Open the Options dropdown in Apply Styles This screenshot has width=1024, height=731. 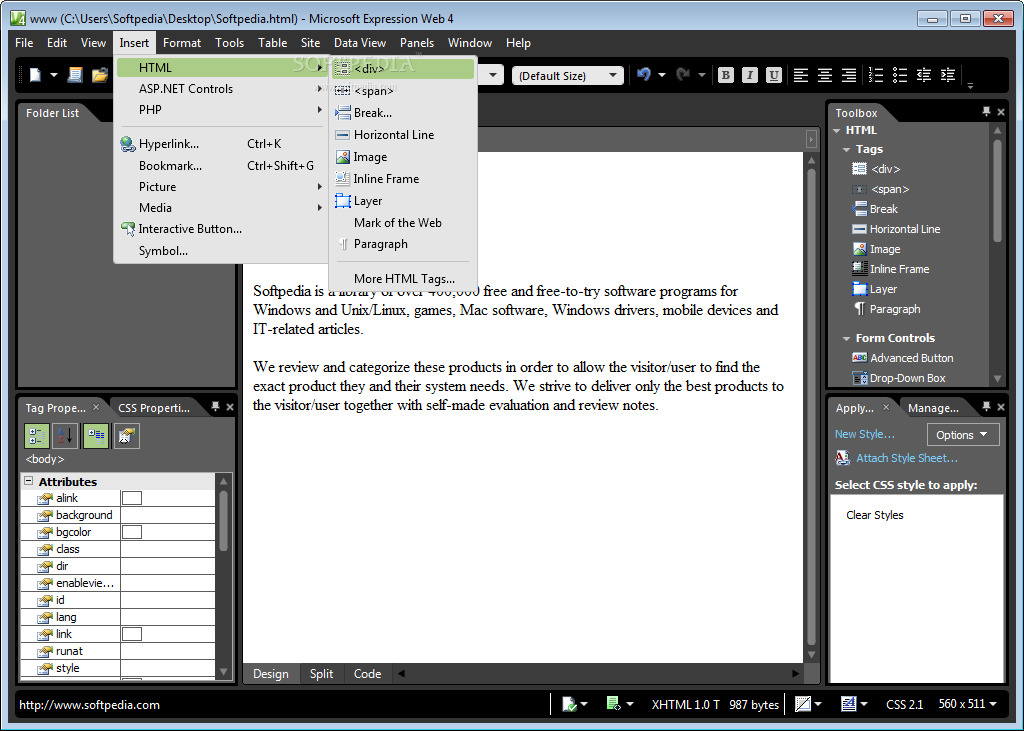click(x=963, y=434)
